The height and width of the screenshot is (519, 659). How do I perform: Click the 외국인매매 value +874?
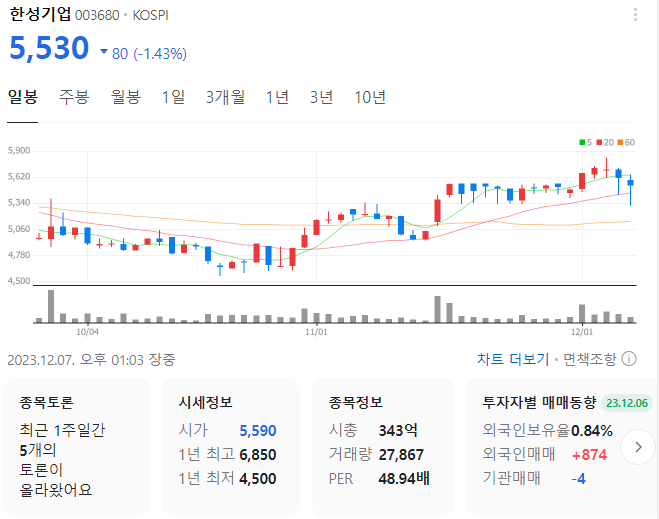point(589,455)
